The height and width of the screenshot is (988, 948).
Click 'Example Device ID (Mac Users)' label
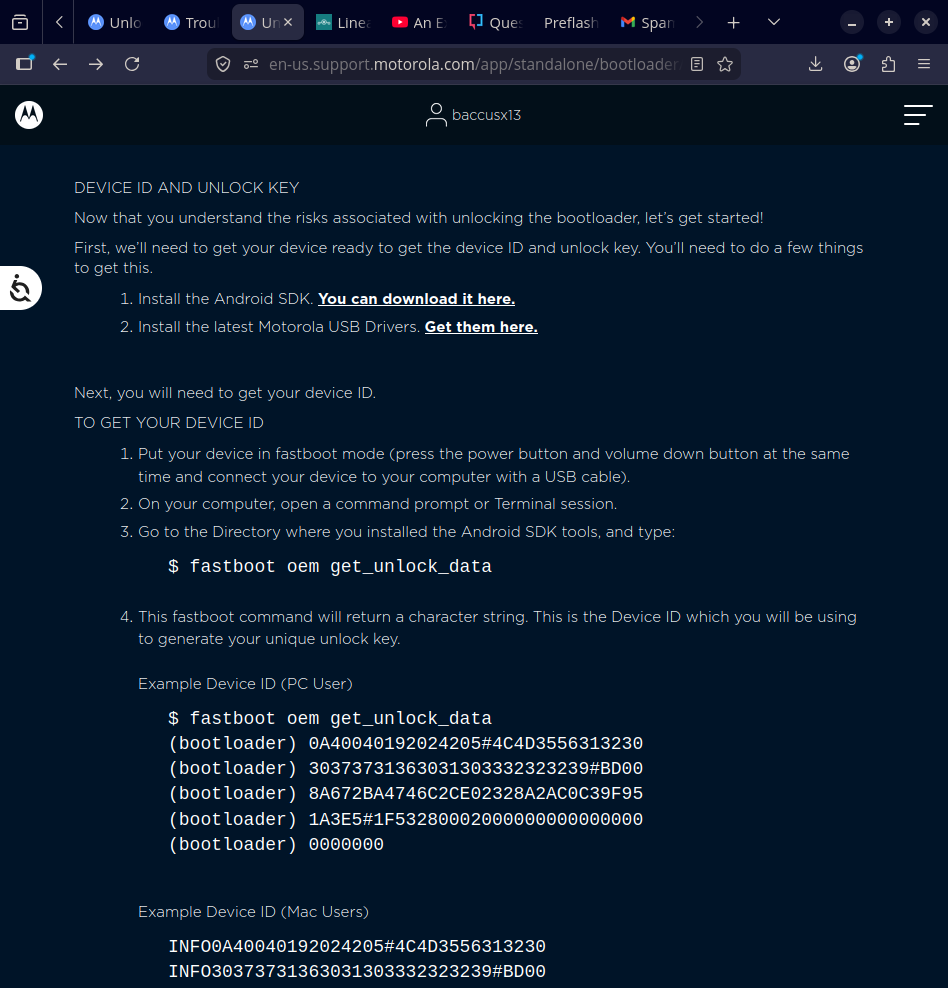tap(253, 912)
